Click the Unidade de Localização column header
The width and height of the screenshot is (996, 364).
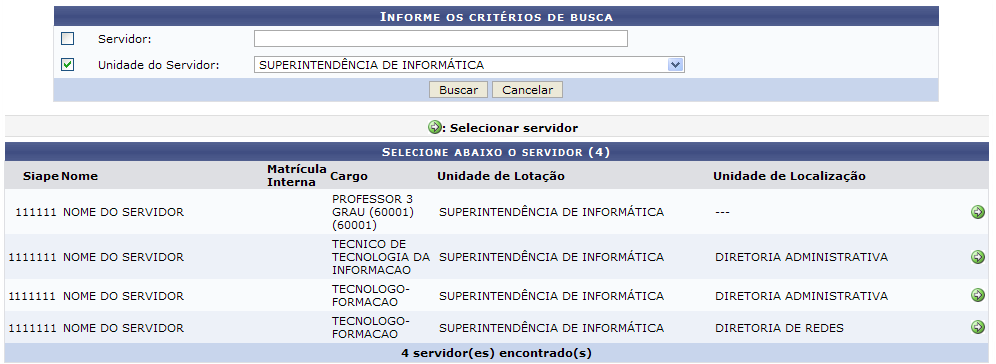click(789, 176)
